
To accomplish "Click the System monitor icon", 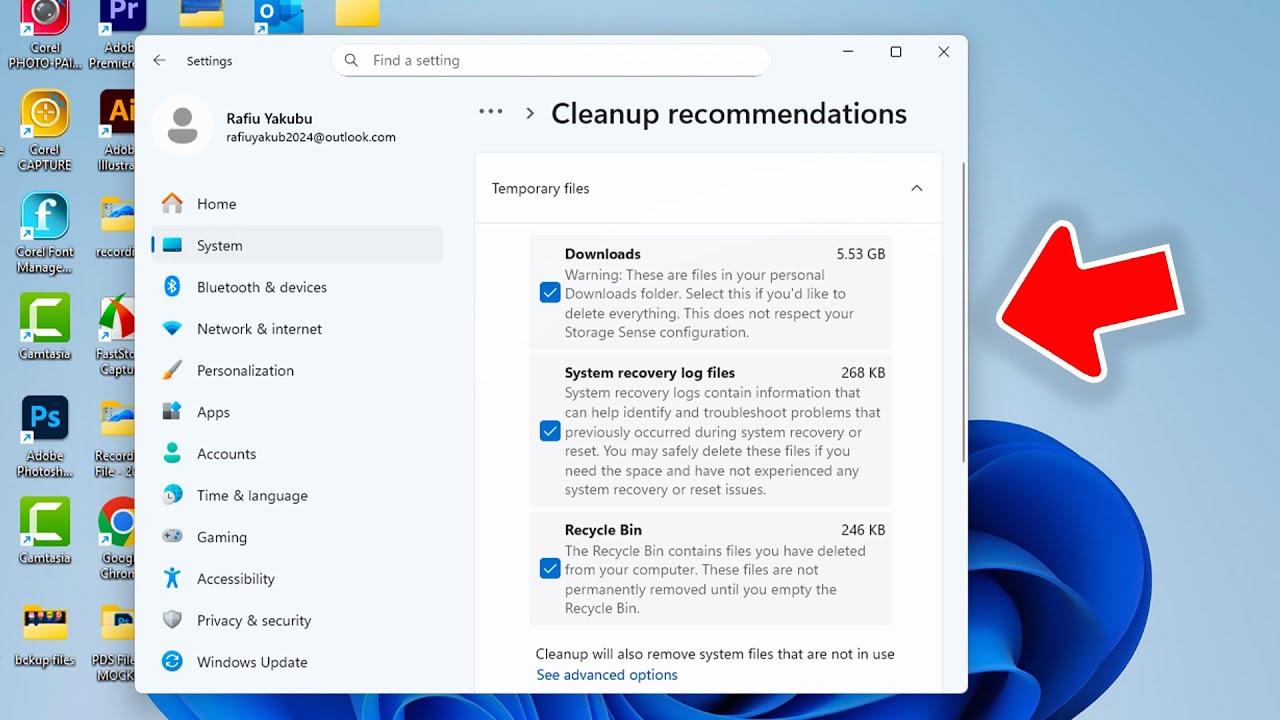I will (172, 245).
